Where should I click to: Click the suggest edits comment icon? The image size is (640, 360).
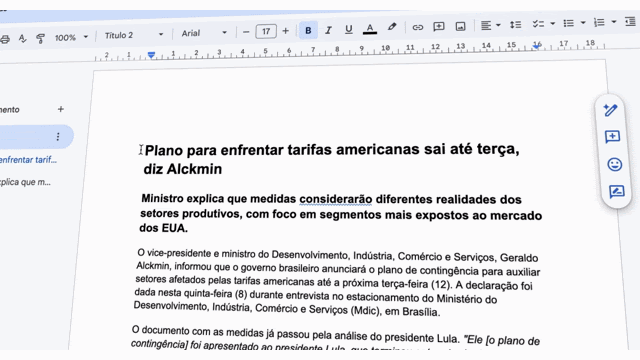tap(616, 191)
